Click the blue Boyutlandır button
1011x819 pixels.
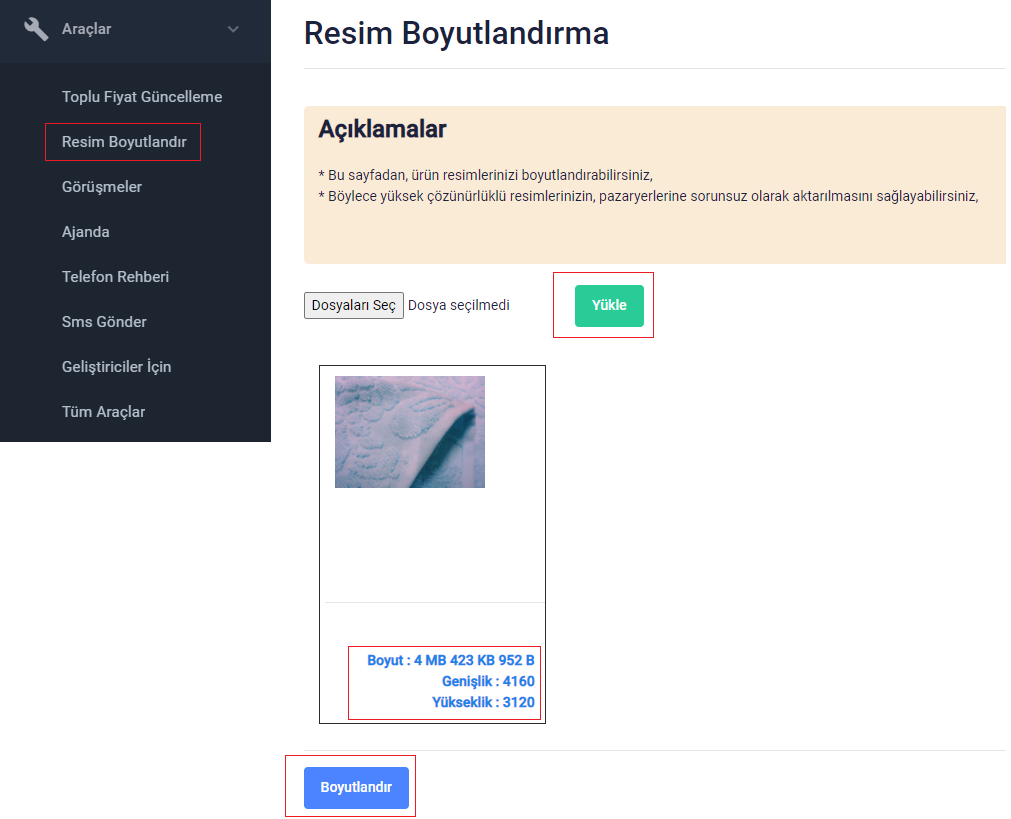pos(357,787)
